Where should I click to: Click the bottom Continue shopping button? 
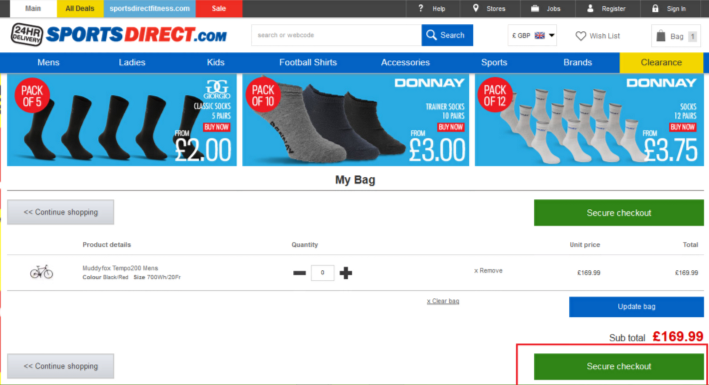tap(61, 366)
